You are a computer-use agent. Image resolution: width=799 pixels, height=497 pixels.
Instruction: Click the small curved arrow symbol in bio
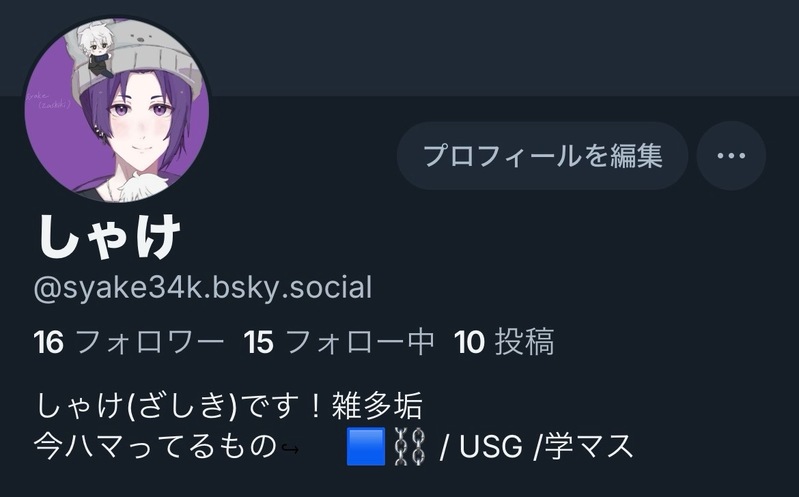(290, 449)
